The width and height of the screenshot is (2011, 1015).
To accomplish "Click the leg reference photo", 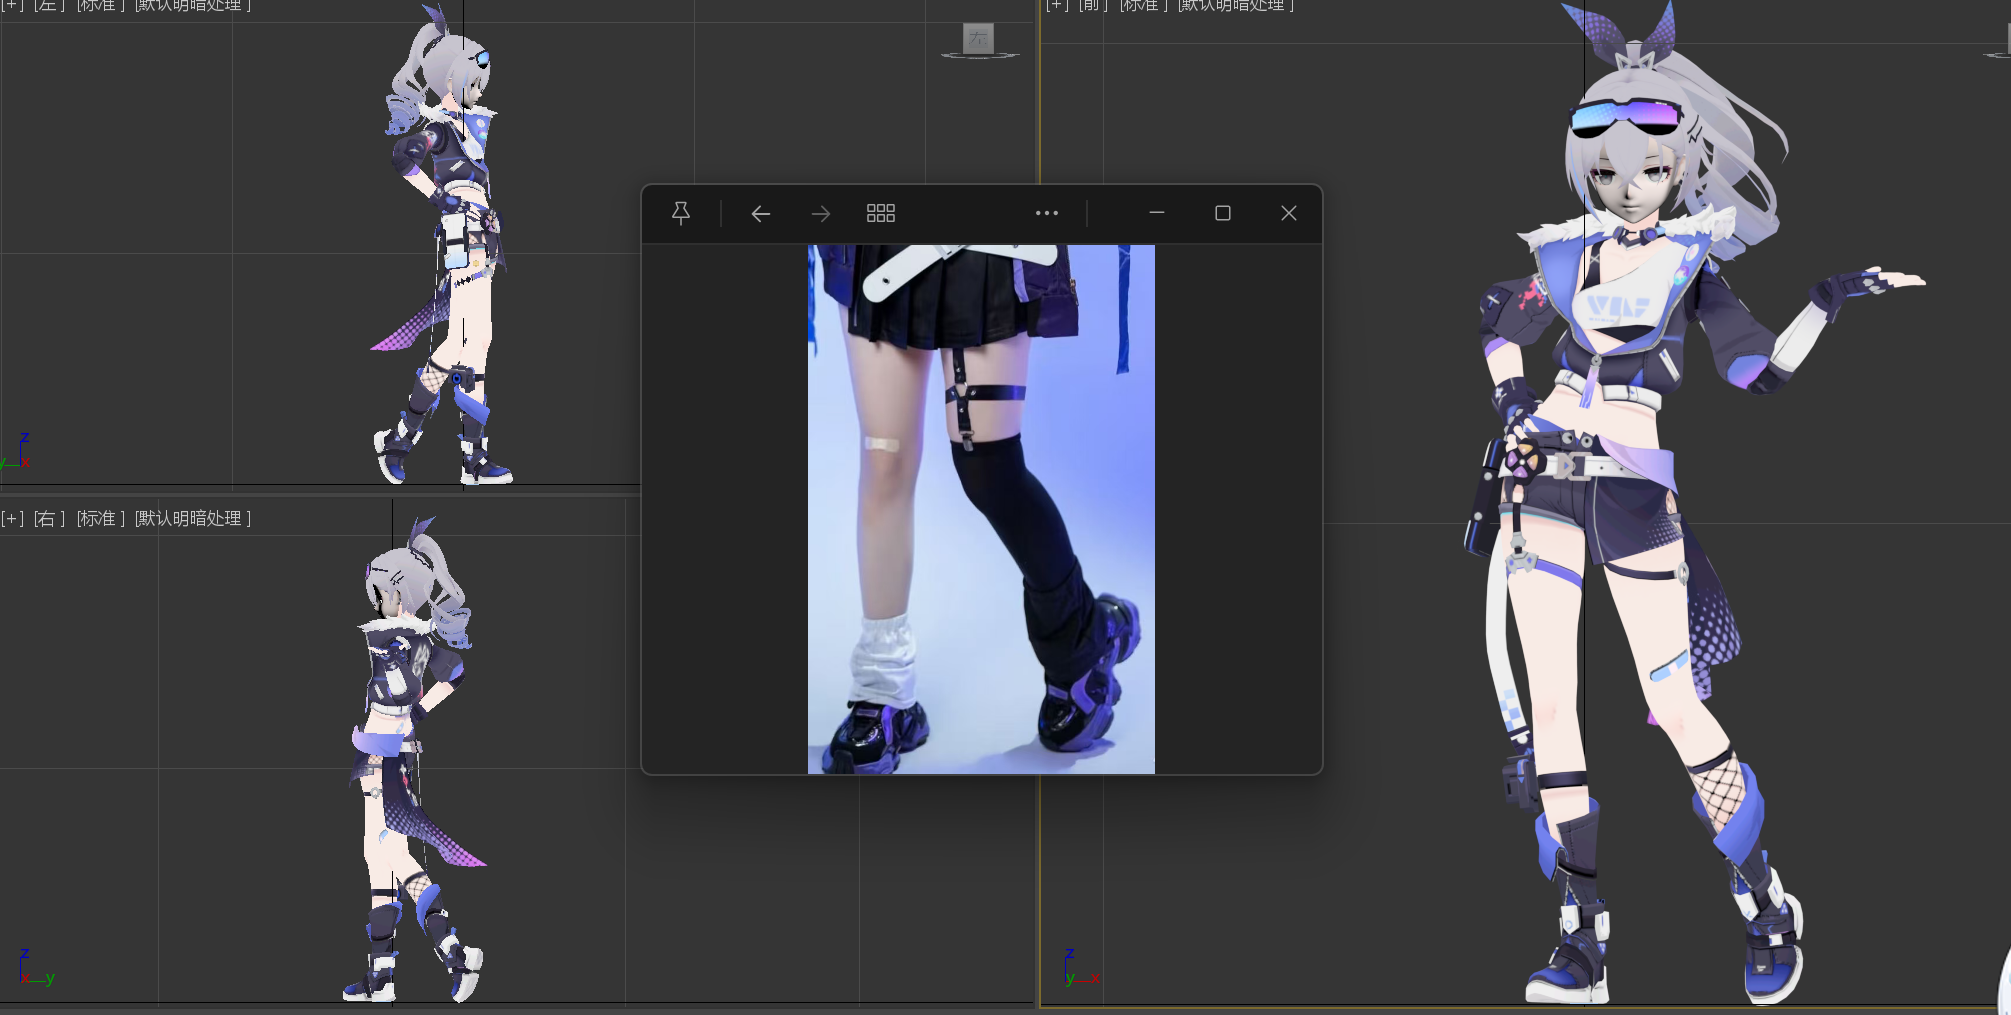I will (981, 509).
